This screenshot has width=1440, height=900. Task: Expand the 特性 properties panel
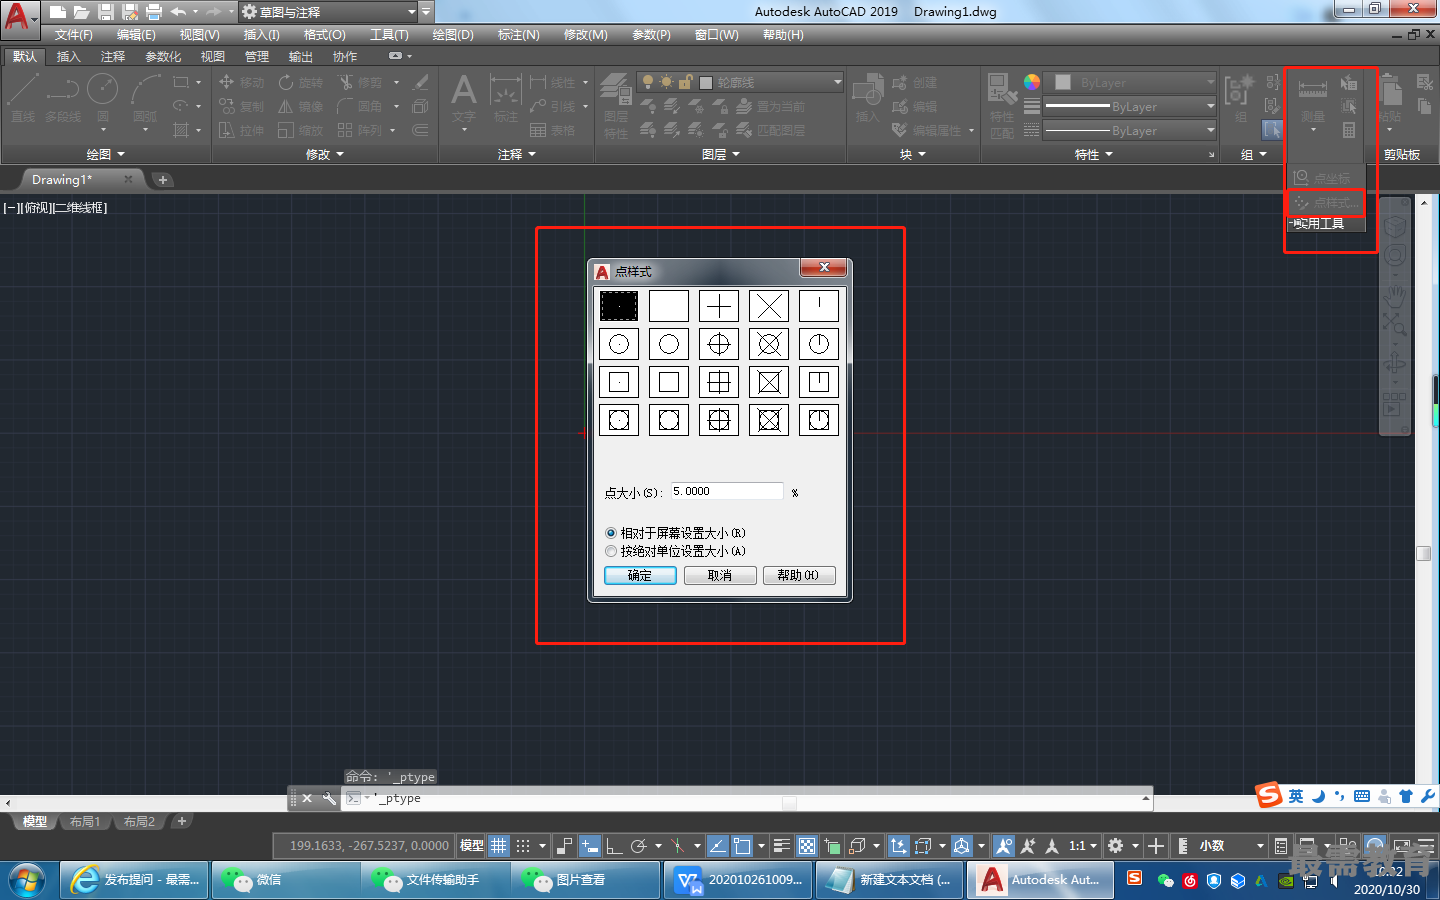click(1093, 154)
